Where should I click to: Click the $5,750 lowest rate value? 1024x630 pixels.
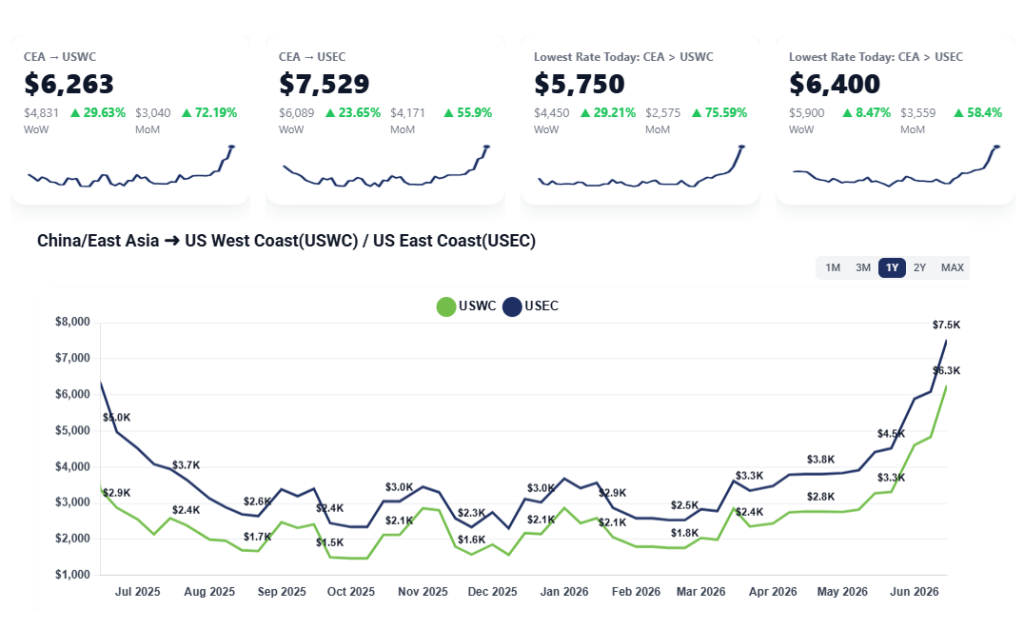[x=579, y=84]
